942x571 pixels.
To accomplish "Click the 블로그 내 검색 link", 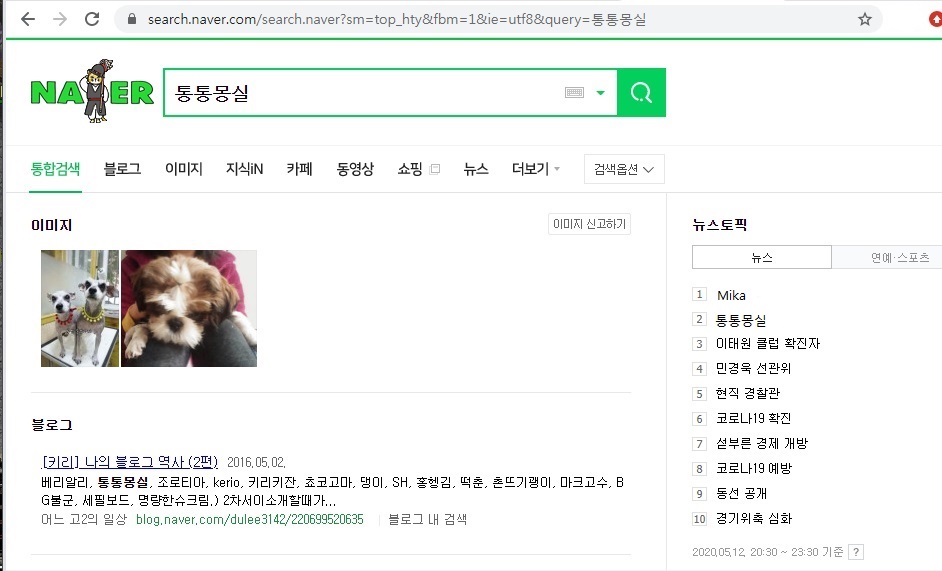I will 428,519.
